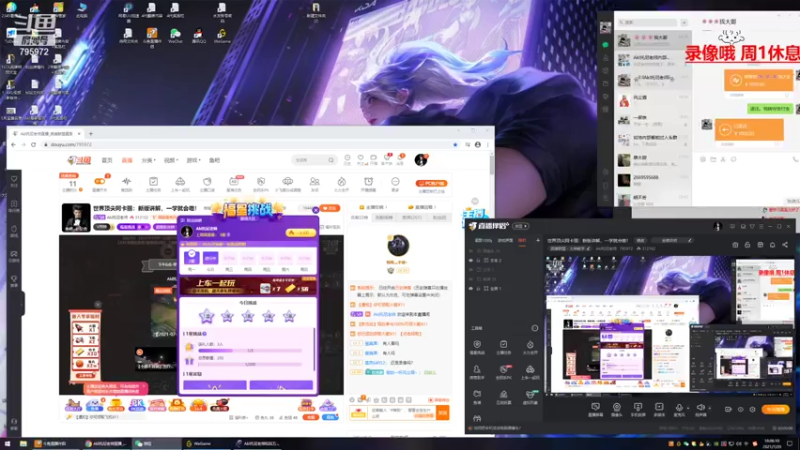The height and width of the screenshot is (450, 800).
Task: Click the waveform icon in Douyu toolbar
Action: (x=127, y=182)
